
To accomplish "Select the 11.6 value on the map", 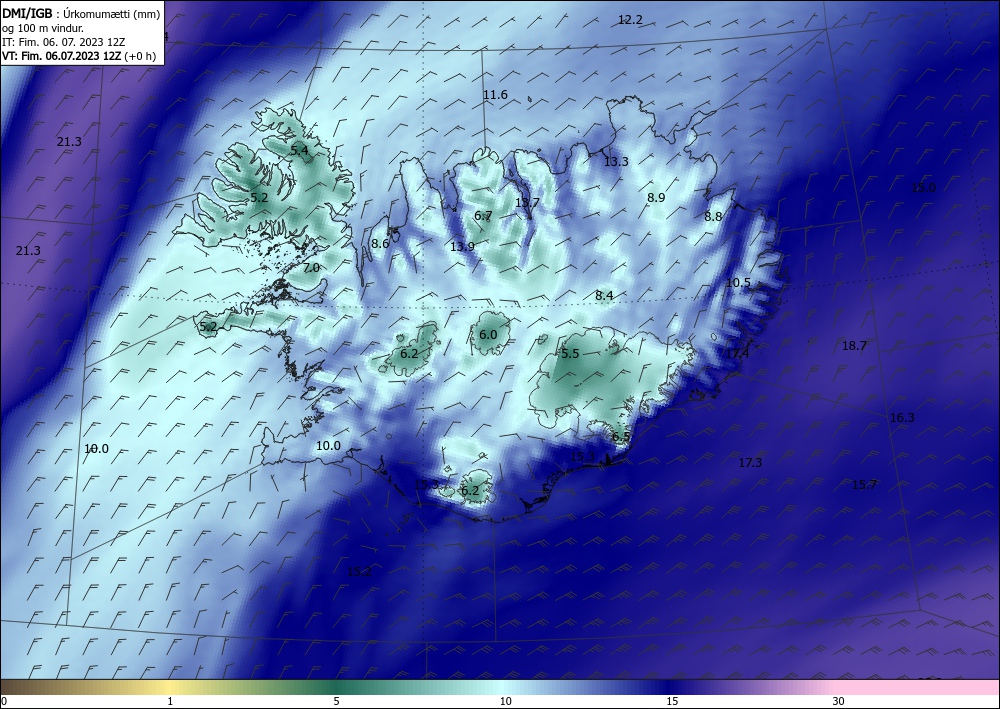I will (495, 95).
